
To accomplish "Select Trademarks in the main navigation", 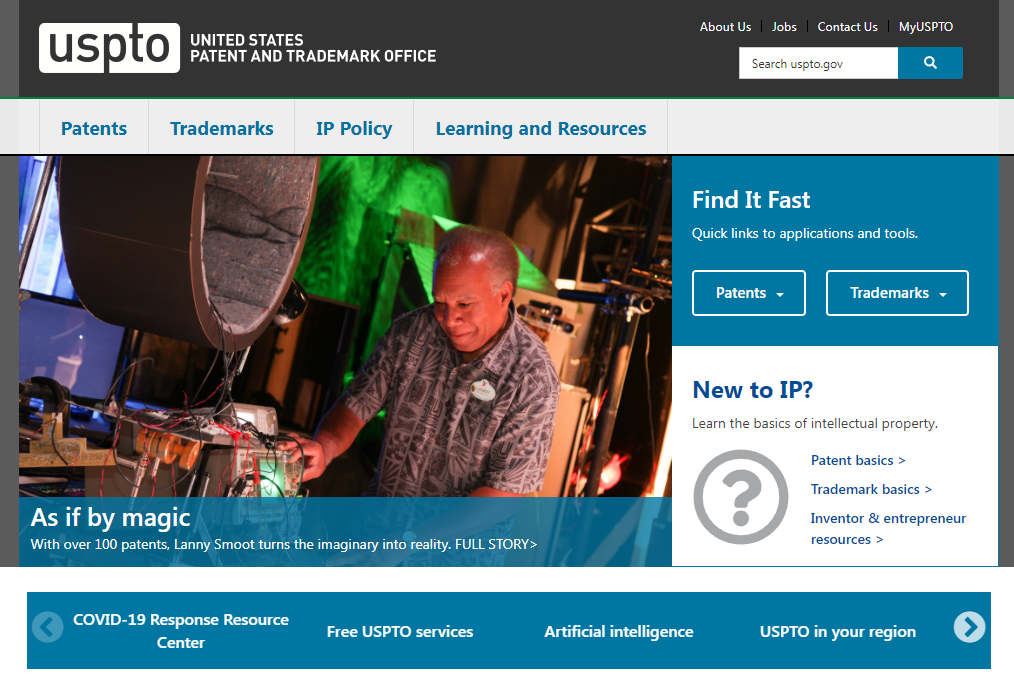I will click(x=221, y=129).
